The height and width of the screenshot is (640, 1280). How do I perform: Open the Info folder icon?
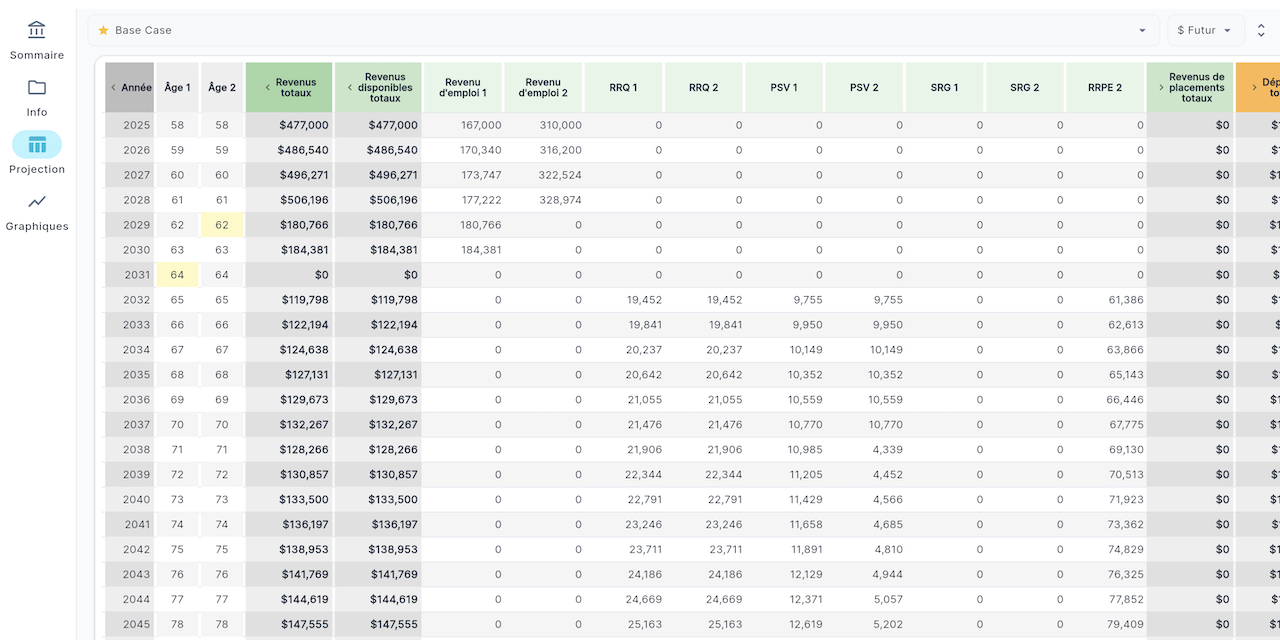point(37,87)
